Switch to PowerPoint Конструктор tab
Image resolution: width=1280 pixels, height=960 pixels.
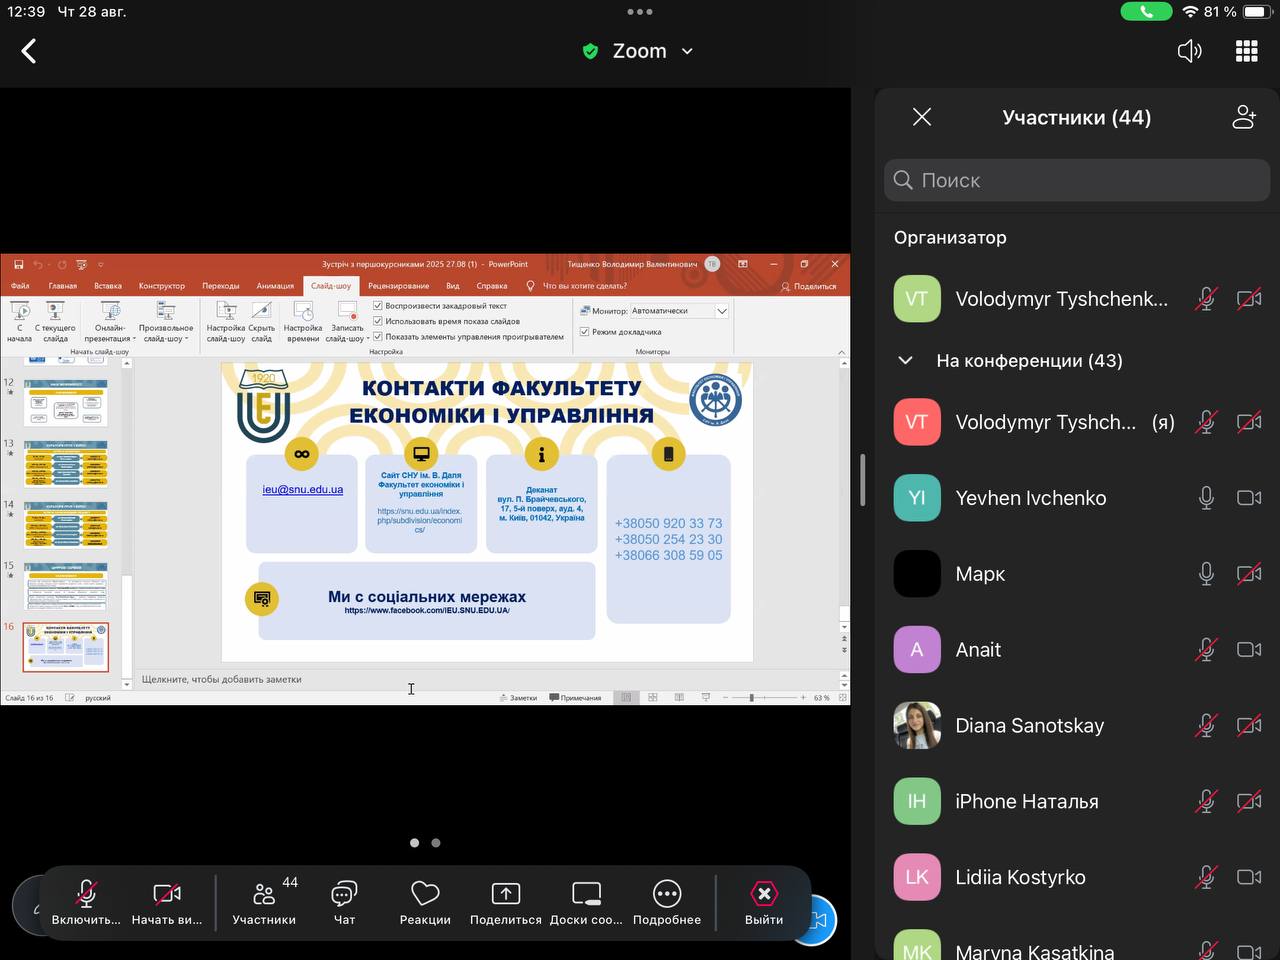[162, 286]
